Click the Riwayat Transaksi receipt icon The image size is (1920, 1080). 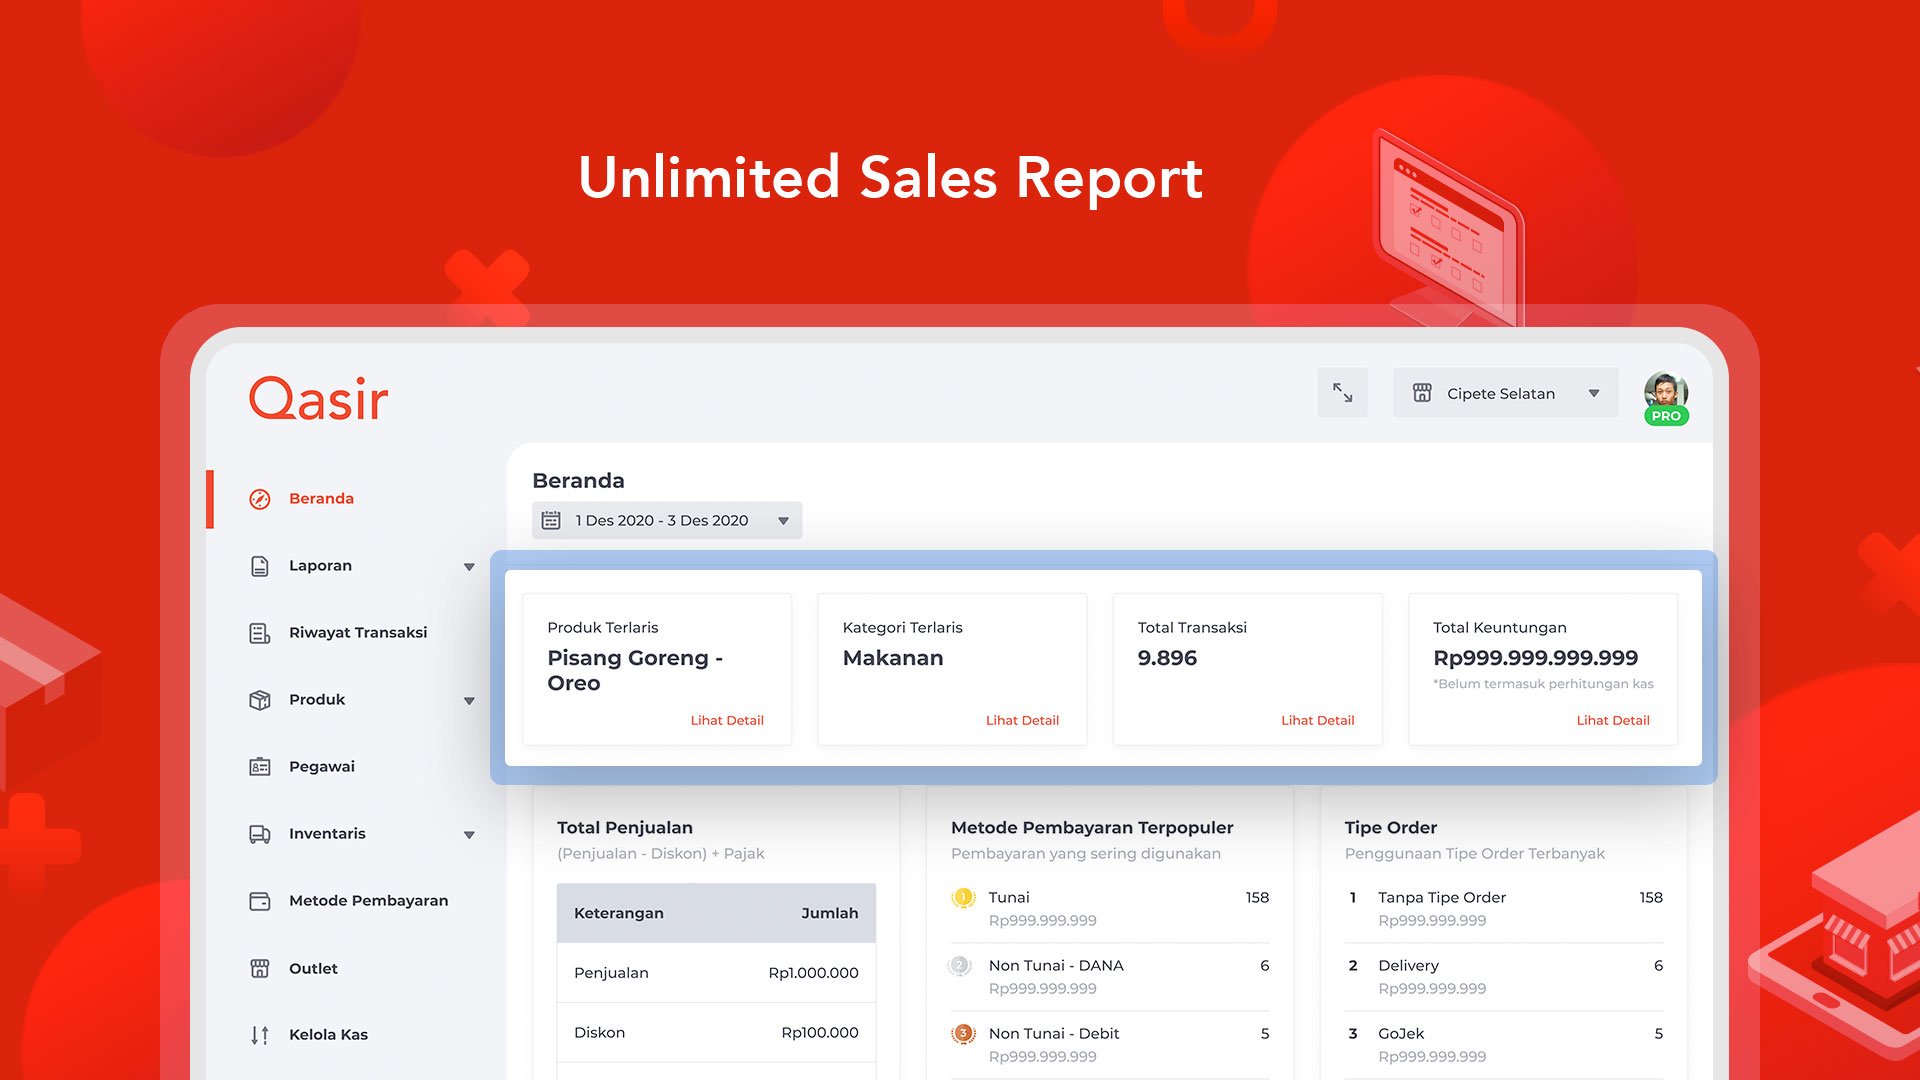pyautogui.click(x=260, y=633)
